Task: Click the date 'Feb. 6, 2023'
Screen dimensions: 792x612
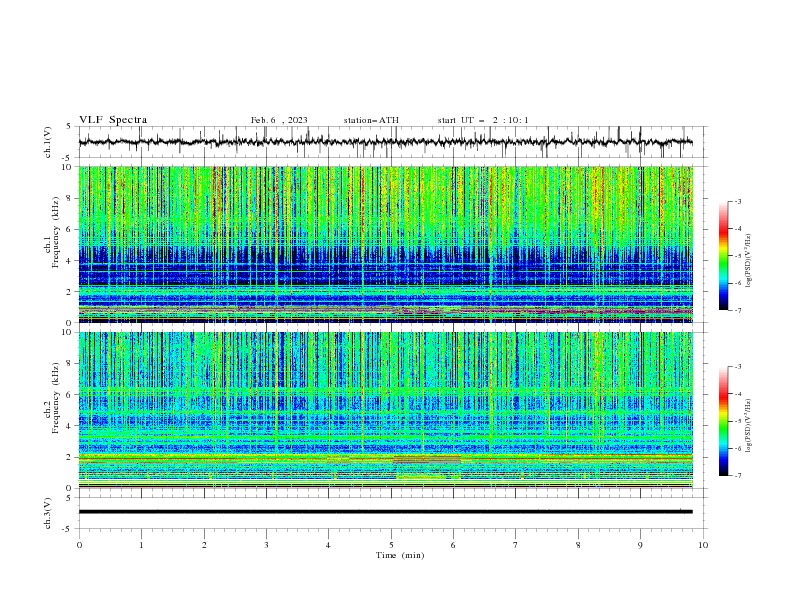Action: [279, 120]
